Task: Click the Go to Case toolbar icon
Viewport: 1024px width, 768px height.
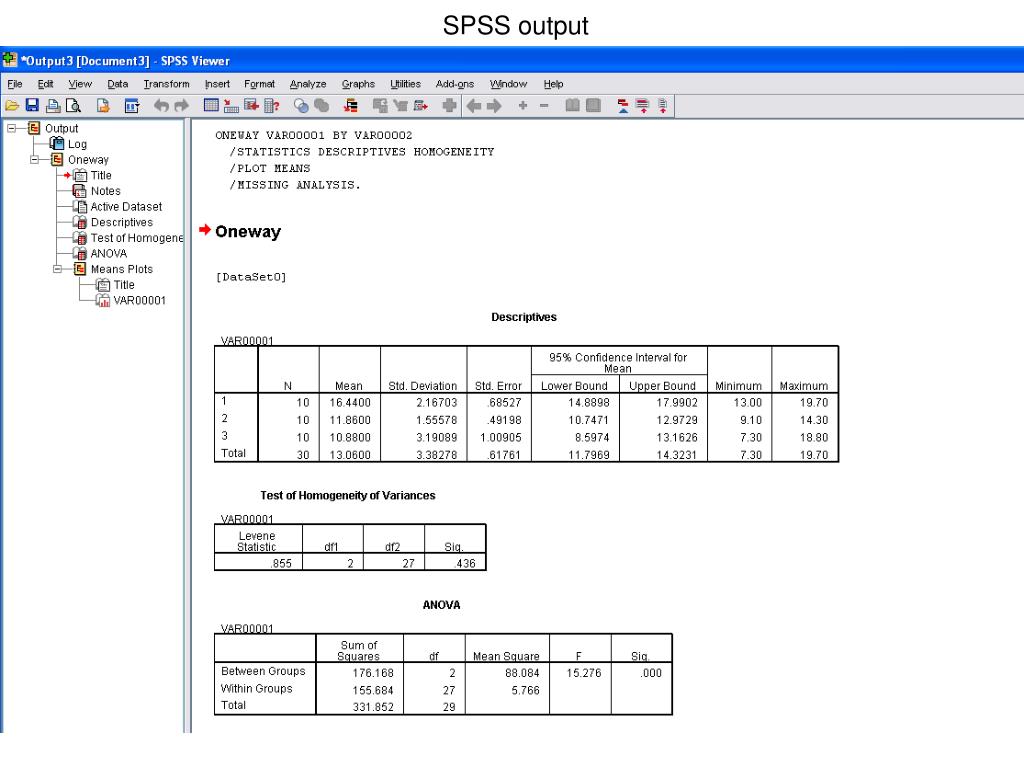Action: coord(231,105)
